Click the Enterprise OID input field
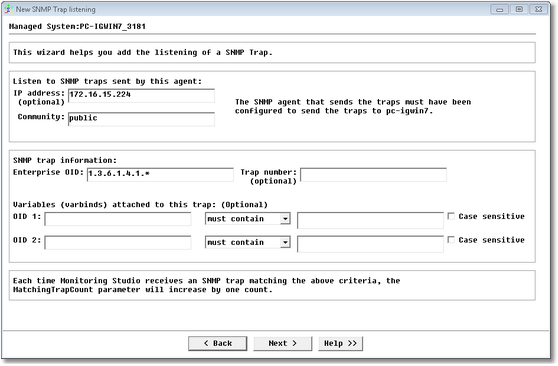Viewport: 558px width, 366px height. point(160,174)
